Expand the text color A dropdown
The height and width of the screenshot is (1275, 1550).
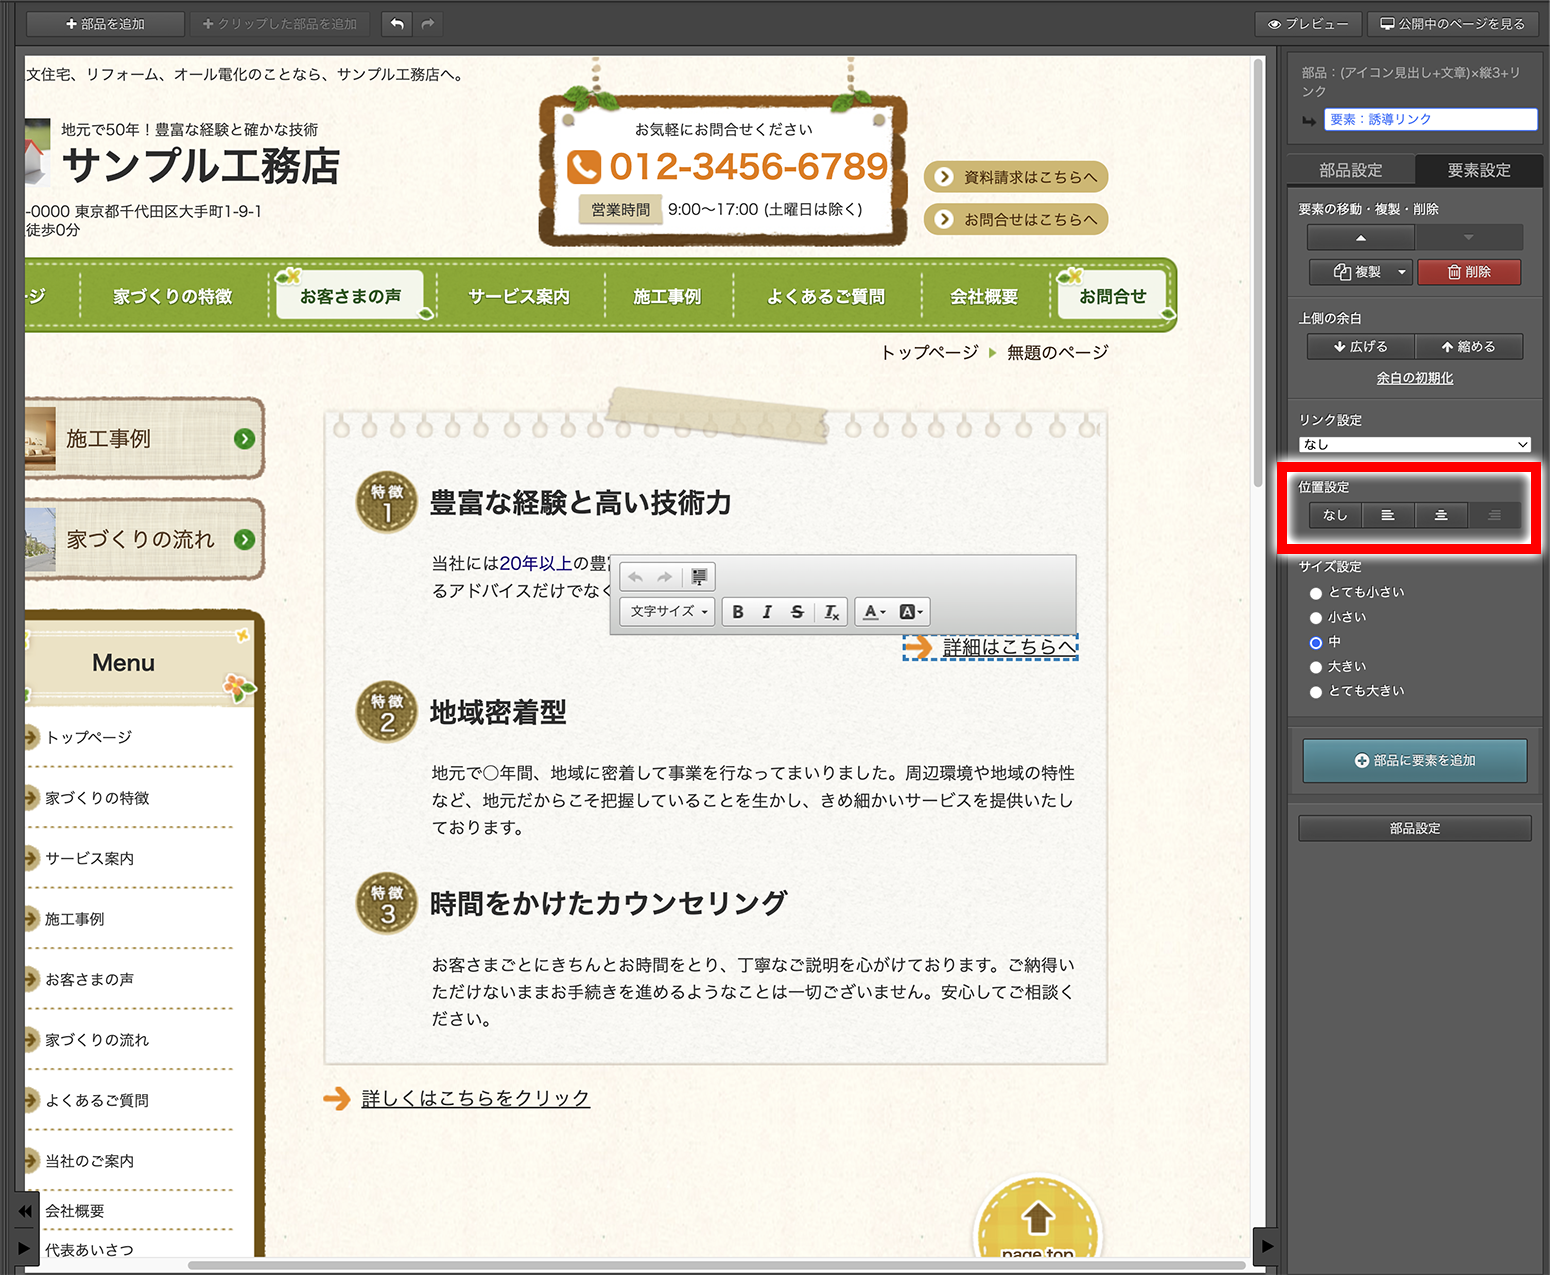[x=875, y=612]
